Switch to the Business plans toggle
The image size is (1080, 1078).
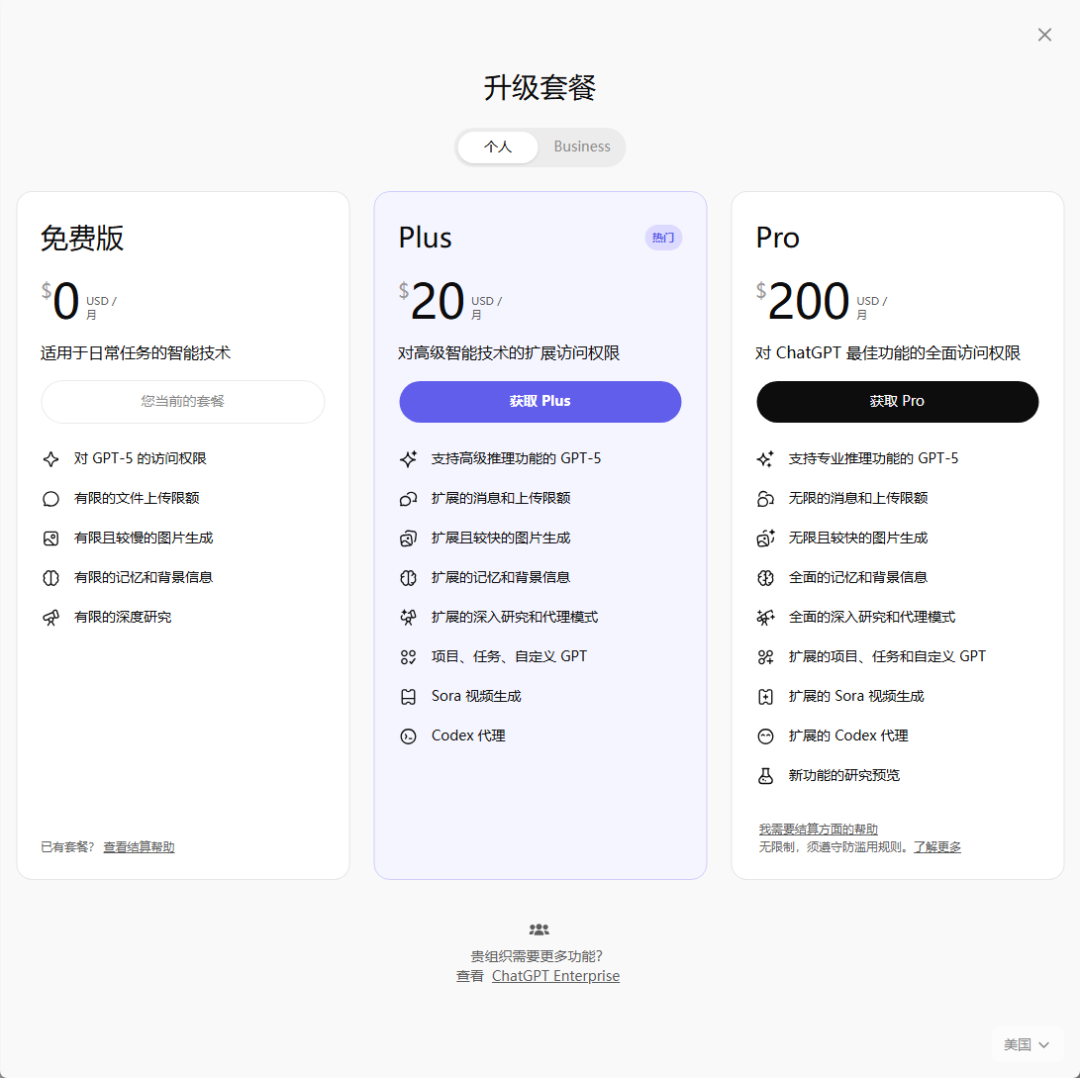[582, 147]
